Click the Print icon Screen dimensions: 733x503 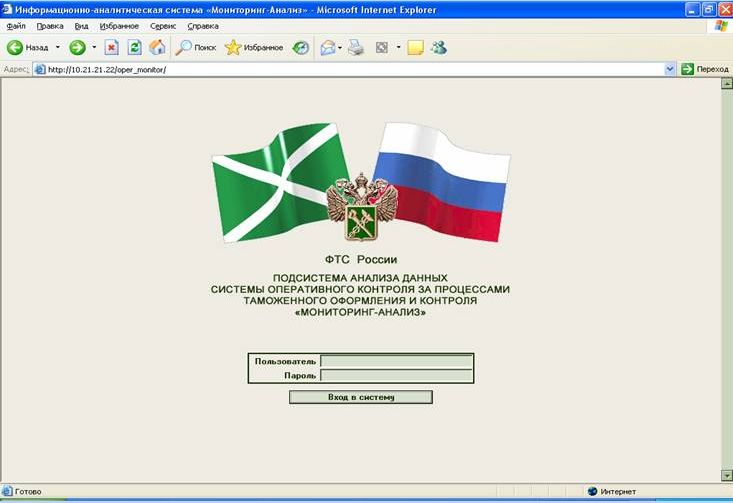coord(356,47)
